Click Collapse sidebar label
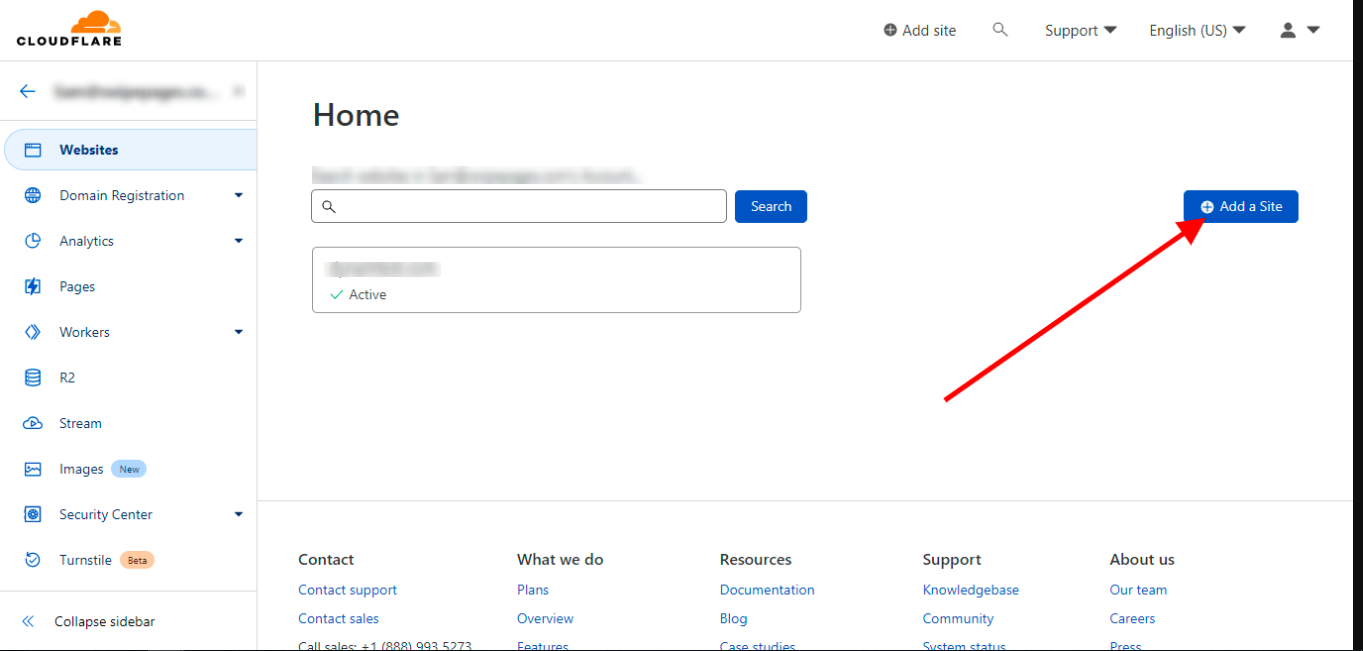 pos(105,621)
